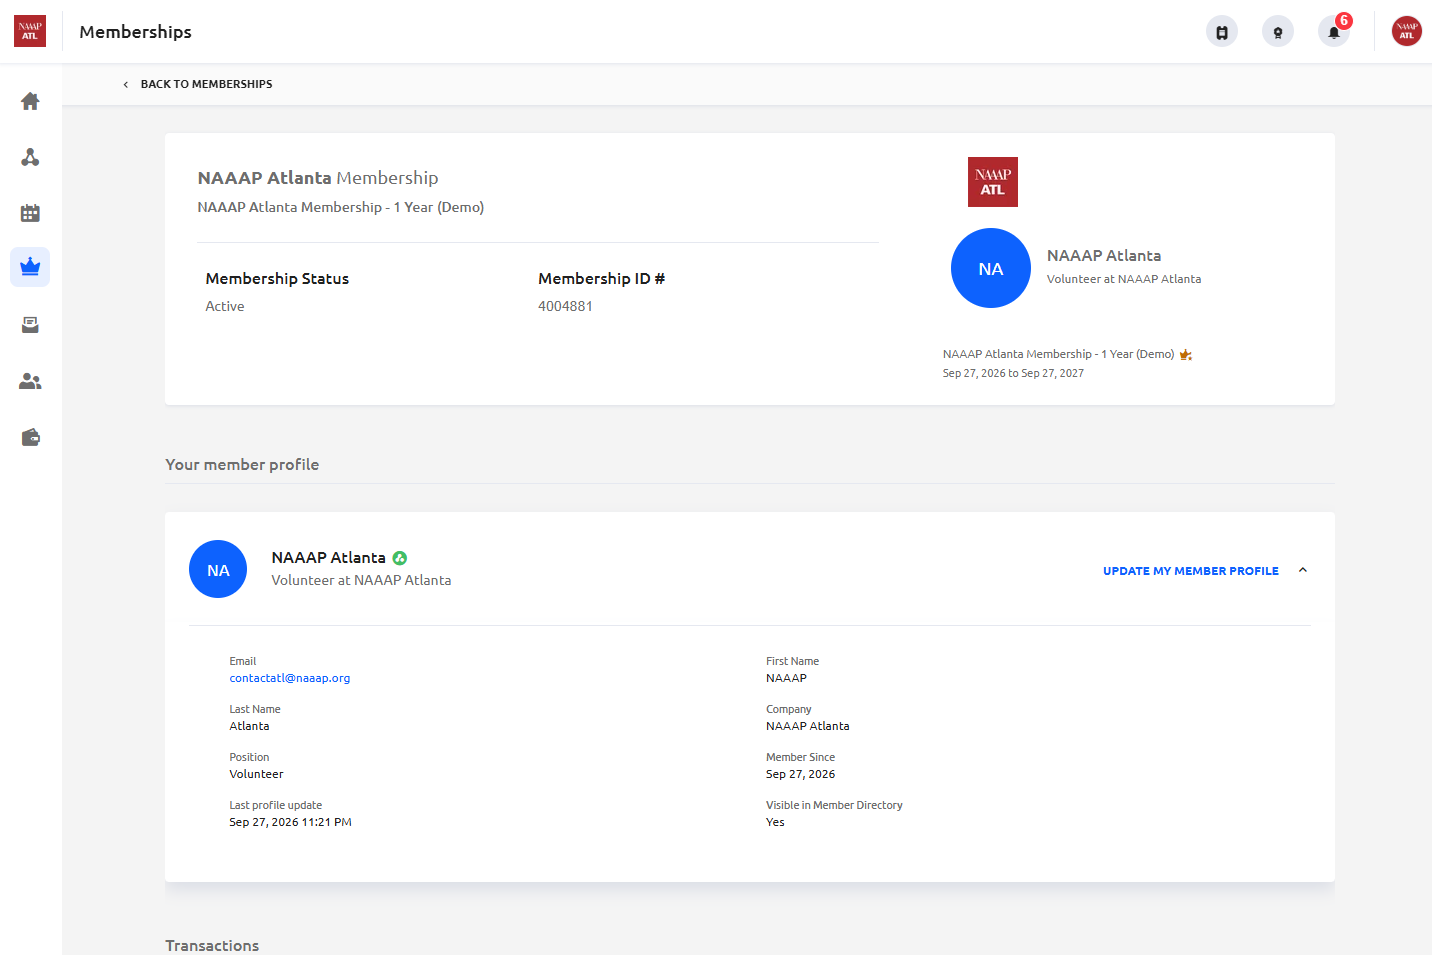
Task: Click 'NAAAP Atlanta Membership - 1 Year (Demo)' subtitle
Action: click(x=341, y=207)
